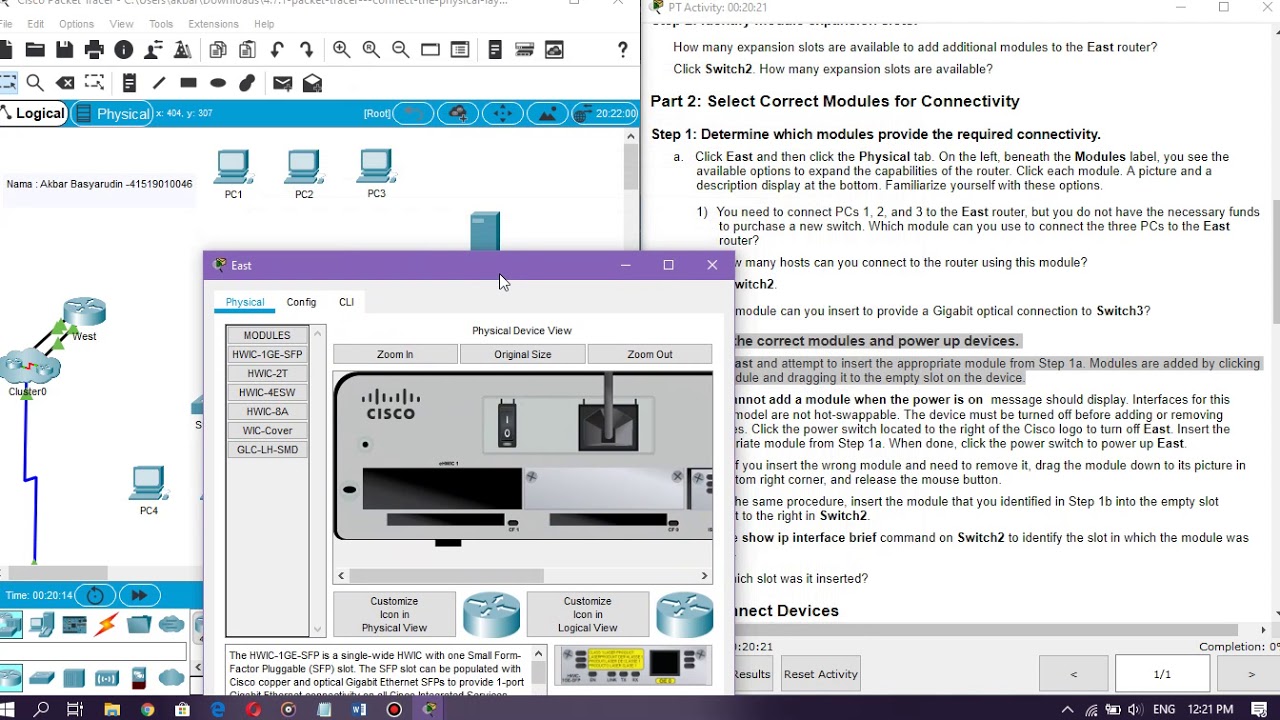The width and height of the screenshot is (1280, 720).
Task: Select the Draw Ellipse tool
Action: [218, 83]
